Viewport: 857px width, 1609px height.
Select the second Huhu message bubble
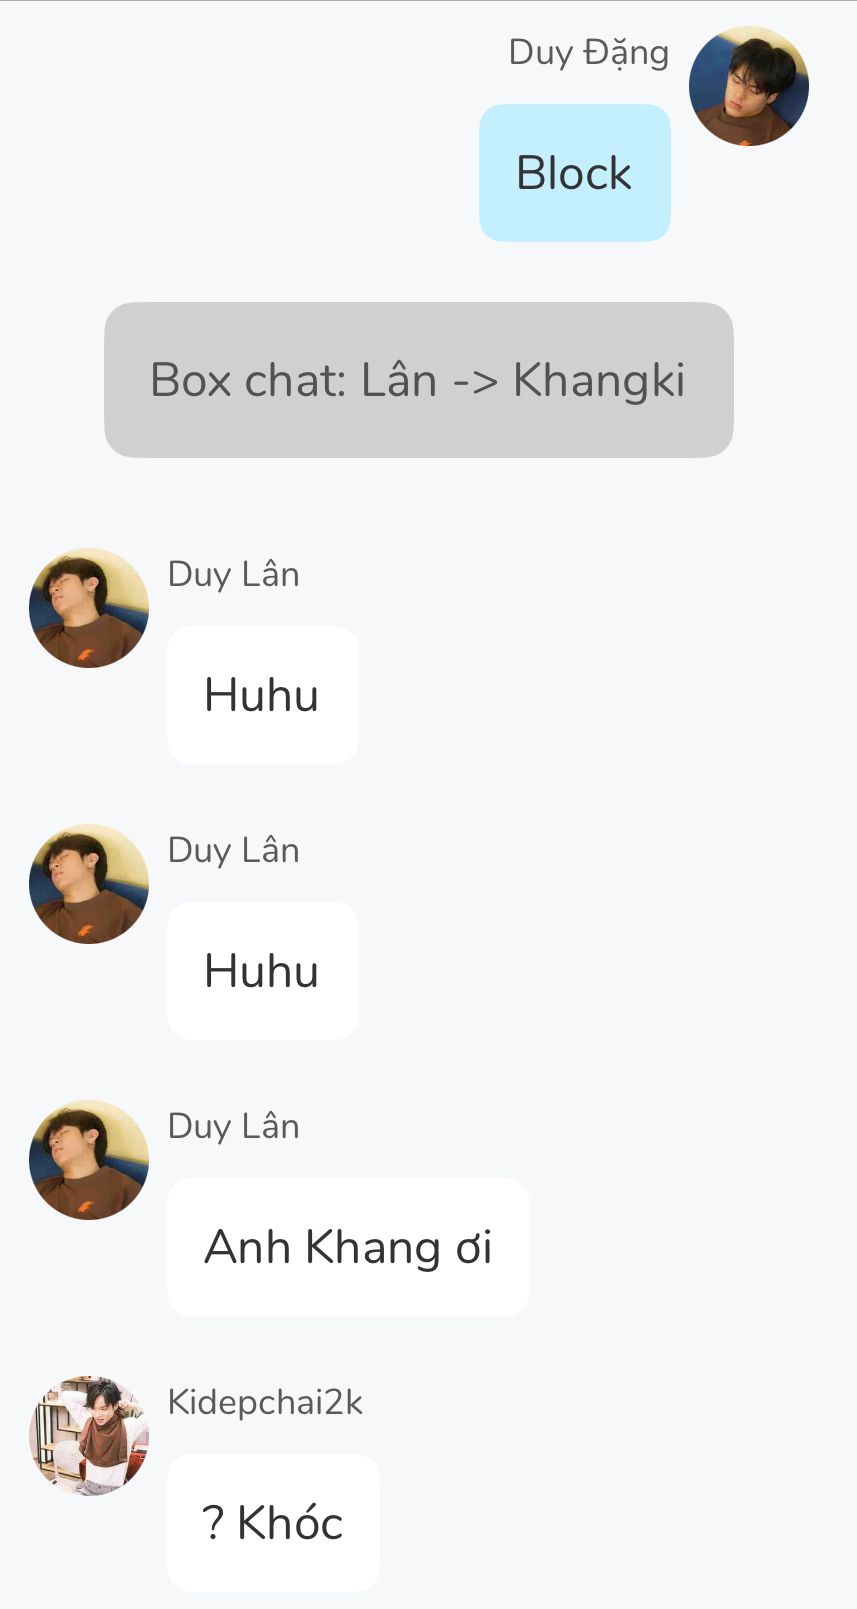pyautogui.click(x=263, y=971)
